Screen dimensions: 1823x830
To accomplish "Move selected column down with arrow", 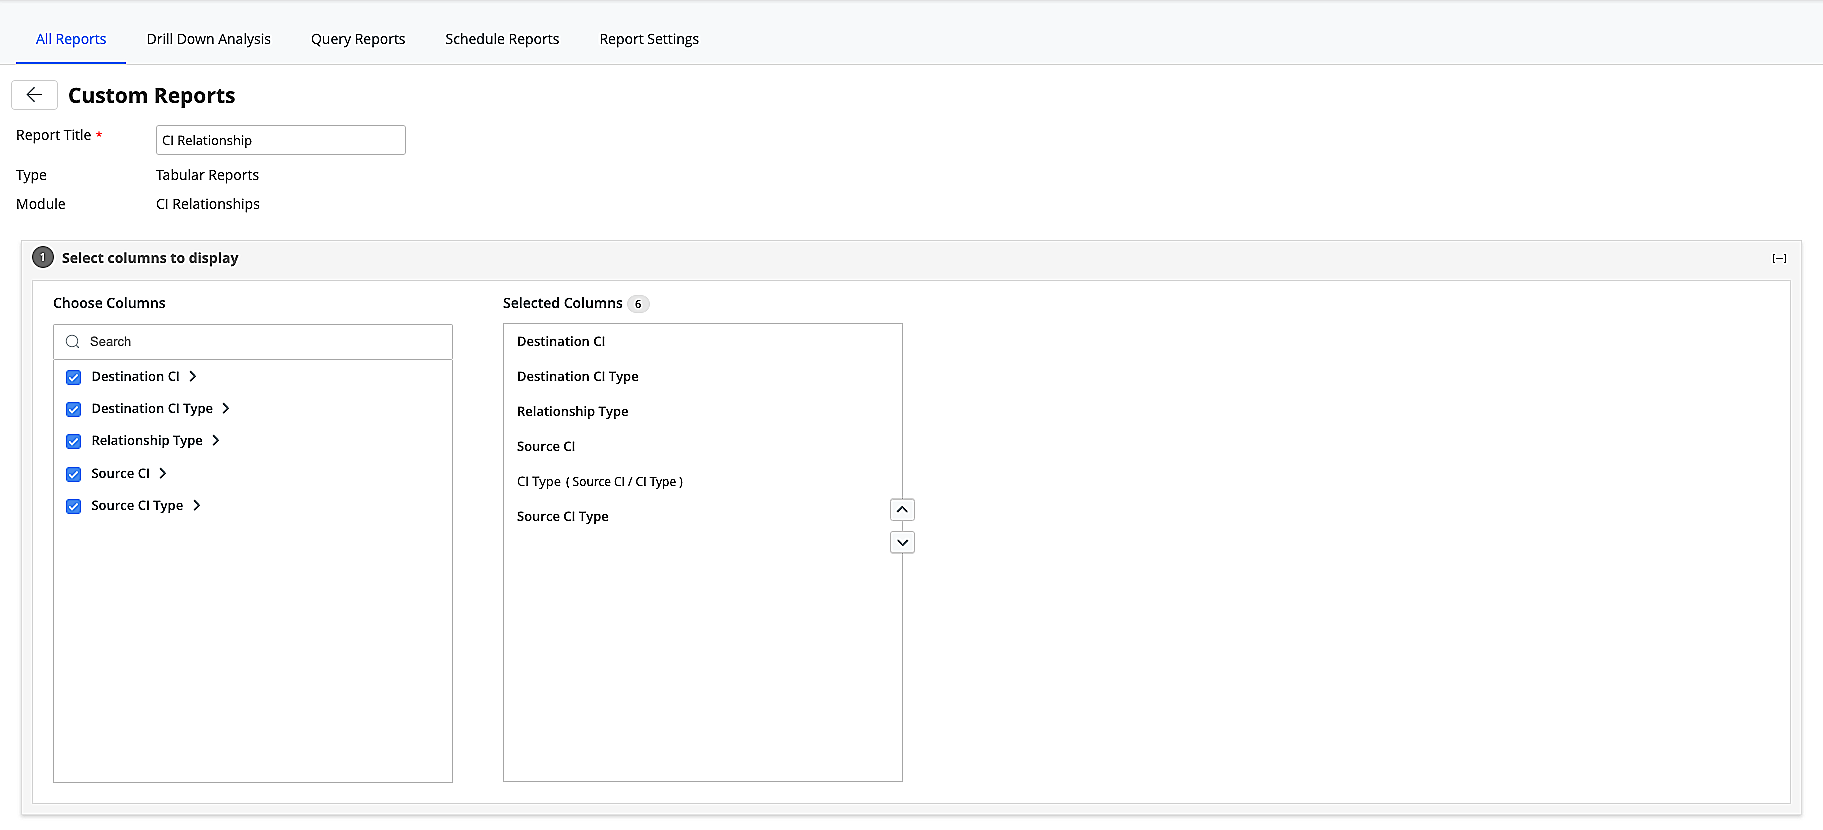I will click(x=902, y=542).
